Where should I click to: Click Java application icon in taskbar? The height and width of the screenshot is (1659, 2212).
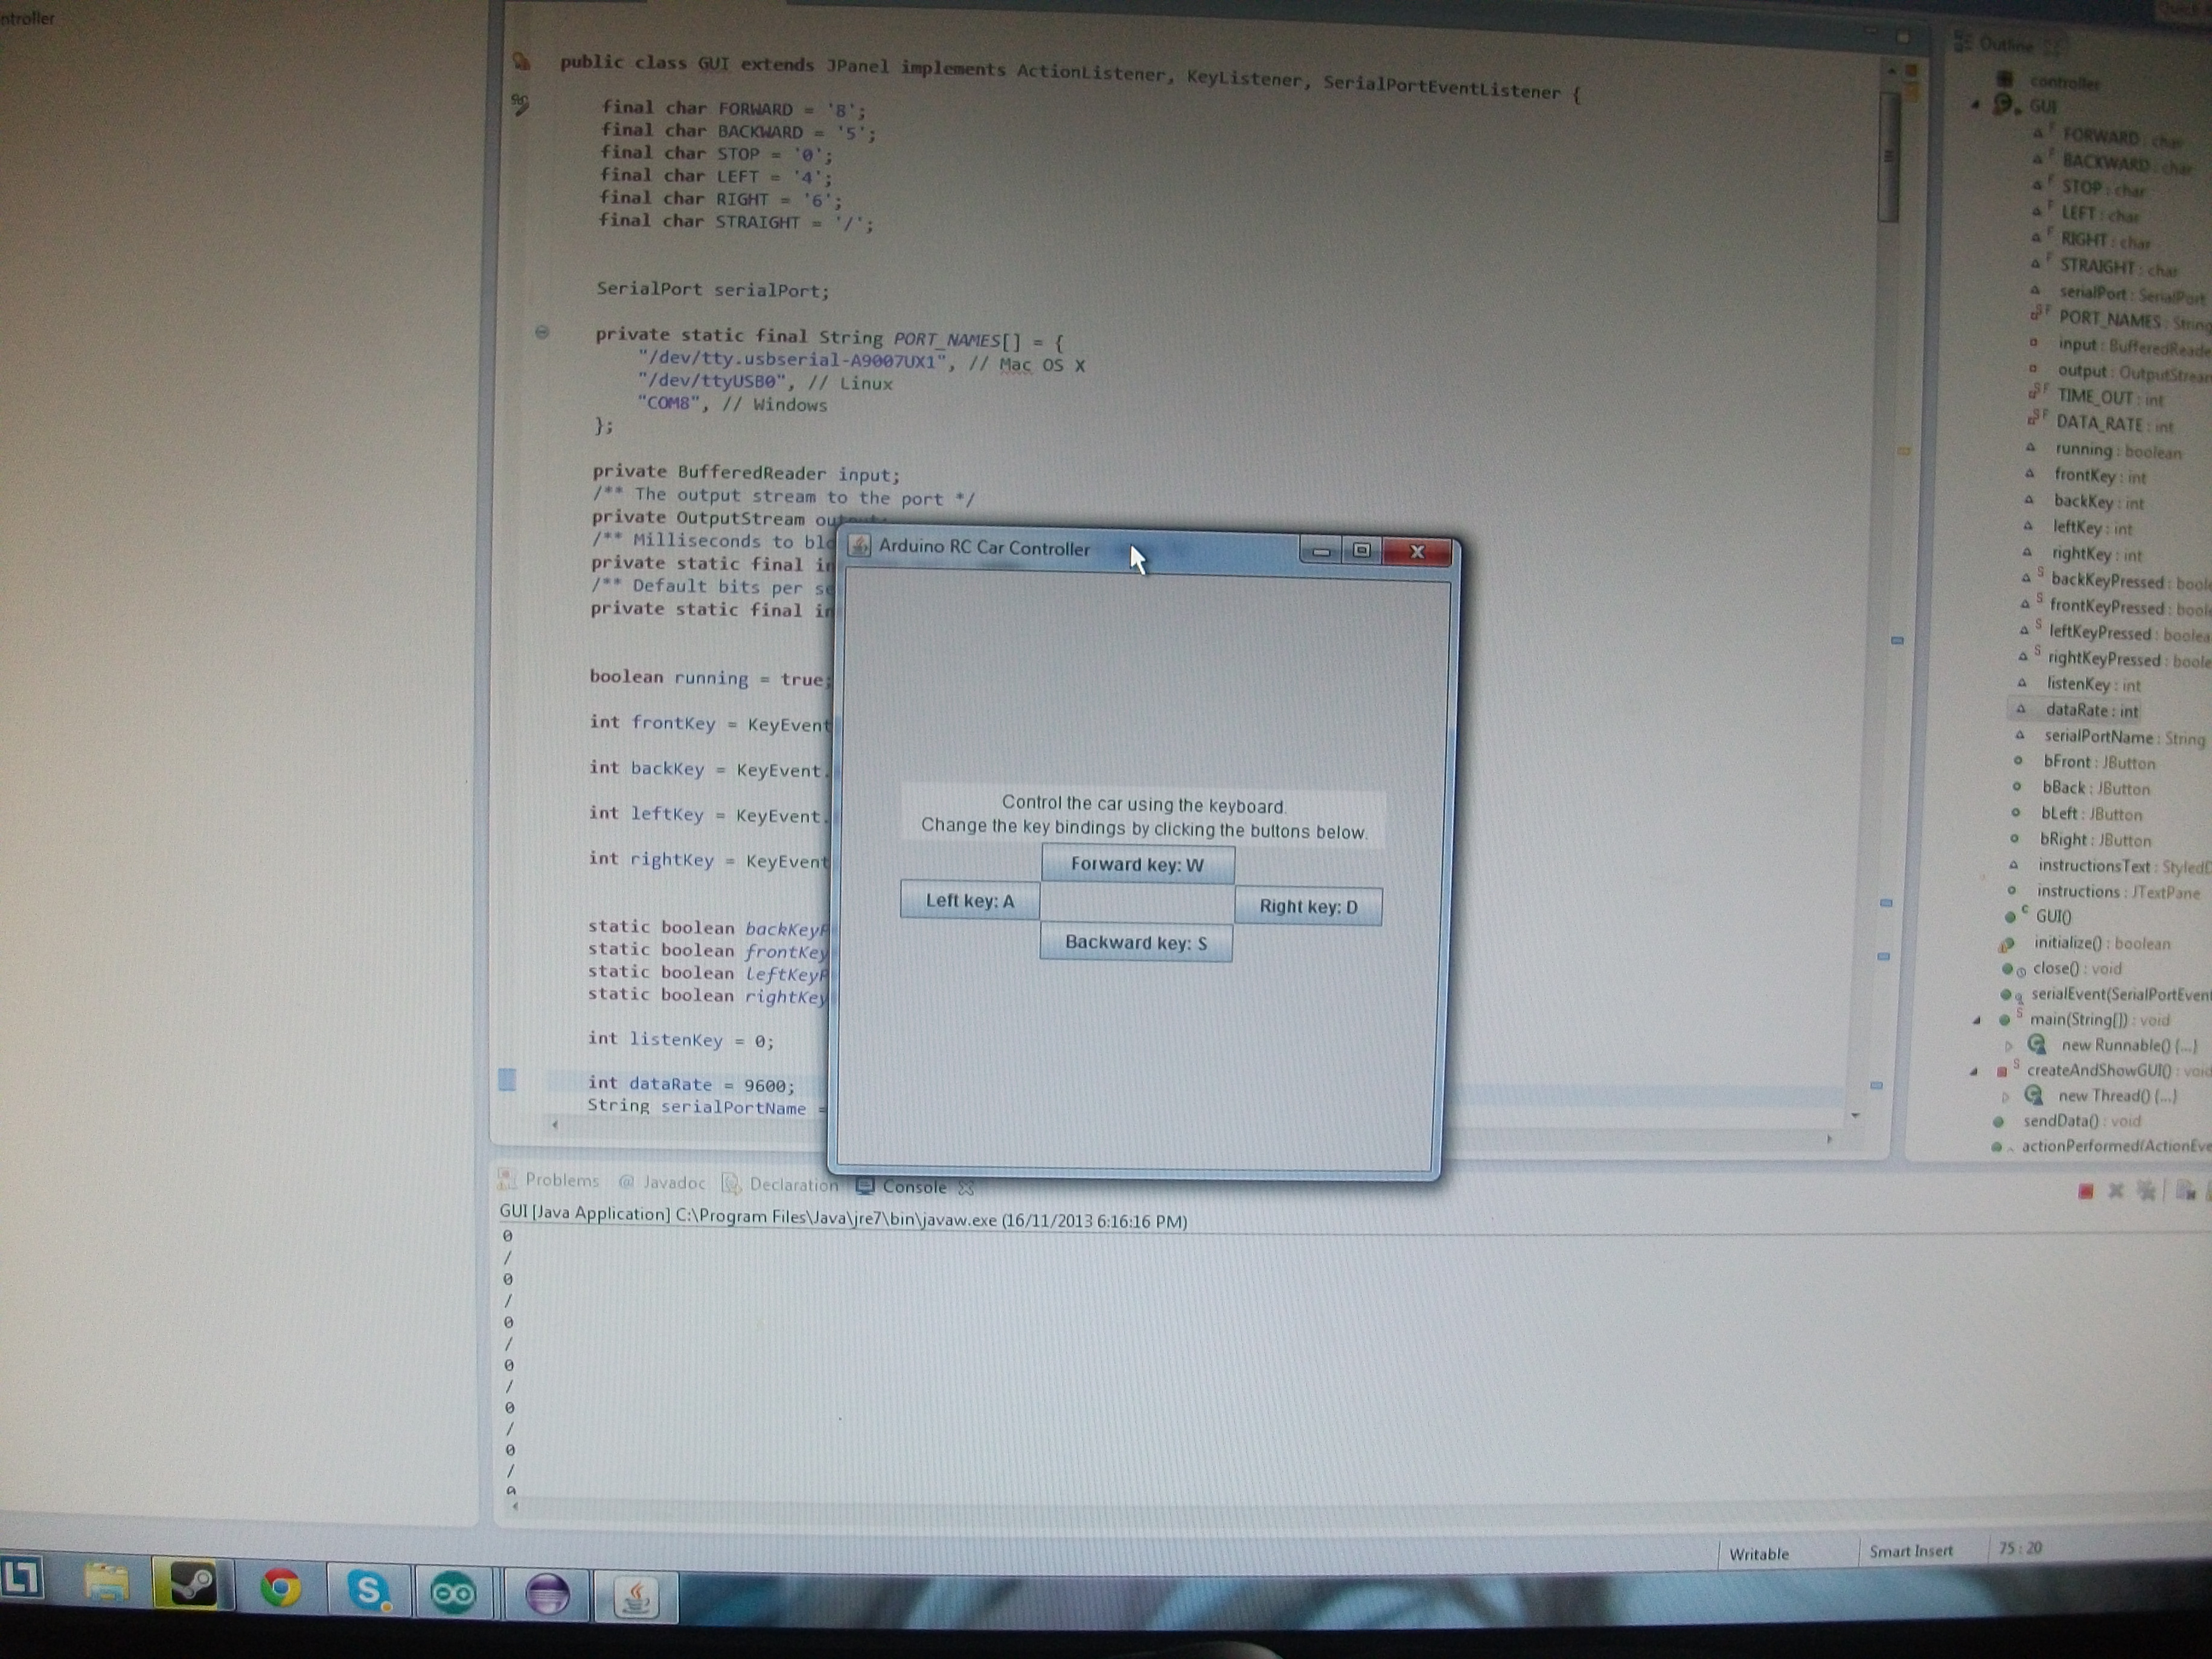637,1596
